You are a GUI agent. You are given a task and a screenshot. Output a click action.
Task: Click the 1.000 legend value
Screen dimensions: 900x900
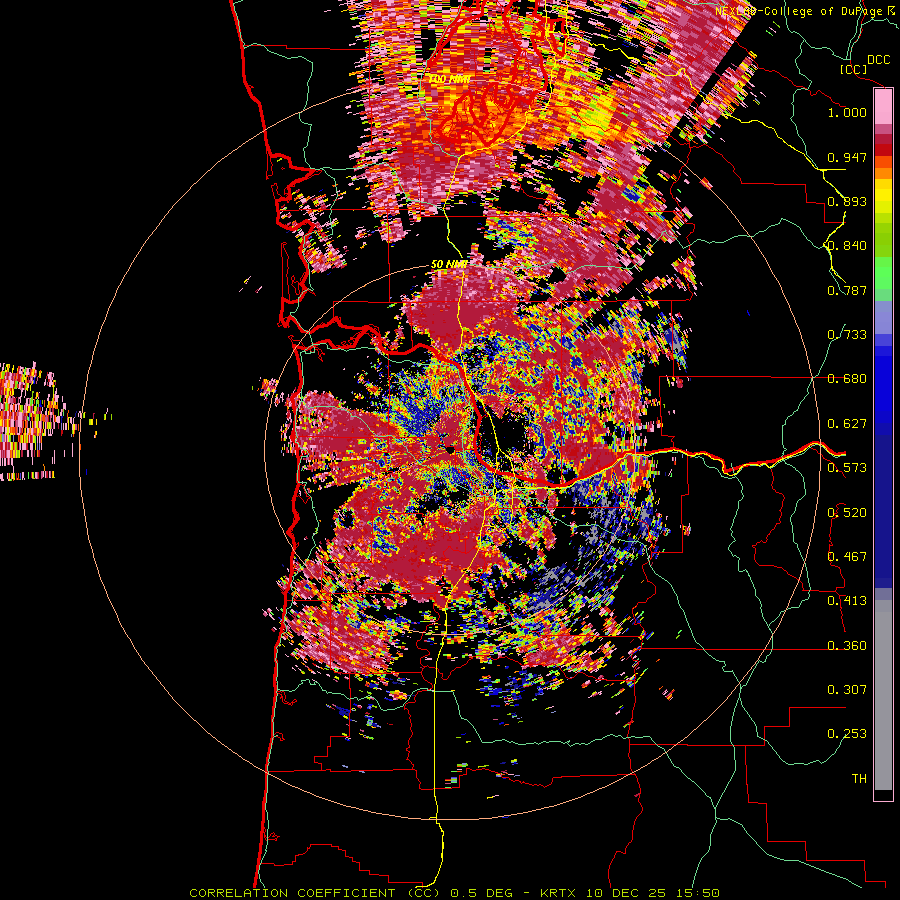[x=847, y=112]
